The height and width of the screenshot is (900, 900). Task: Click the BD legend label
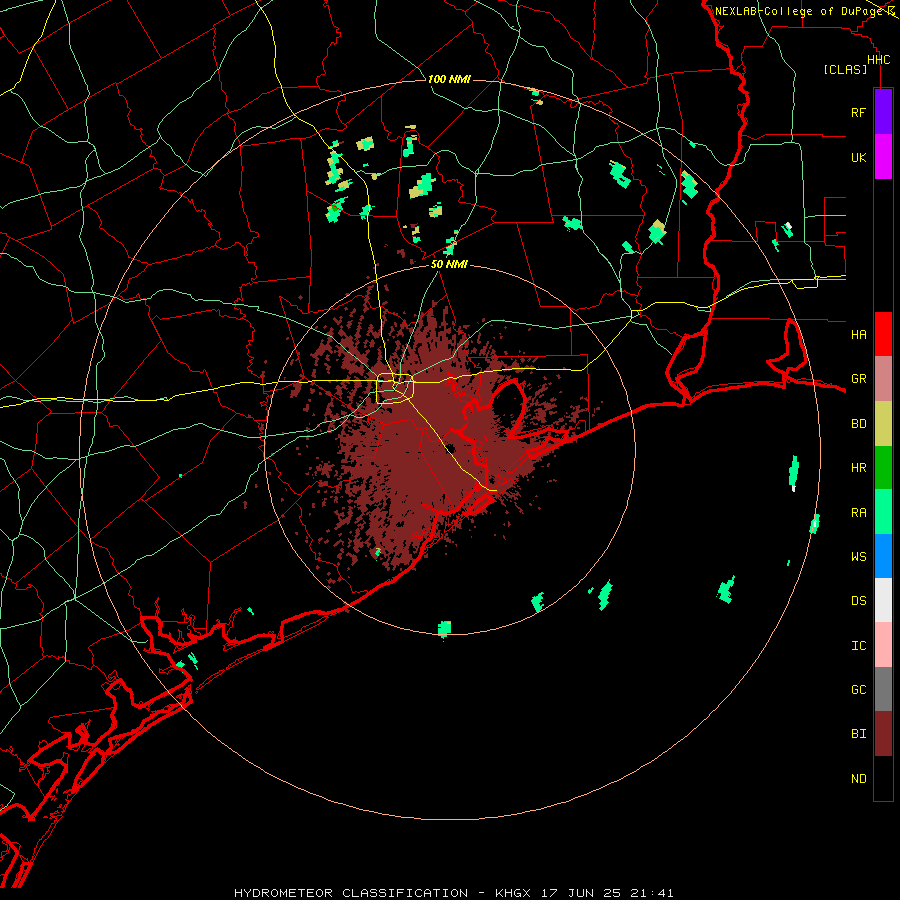click(858, 424)
